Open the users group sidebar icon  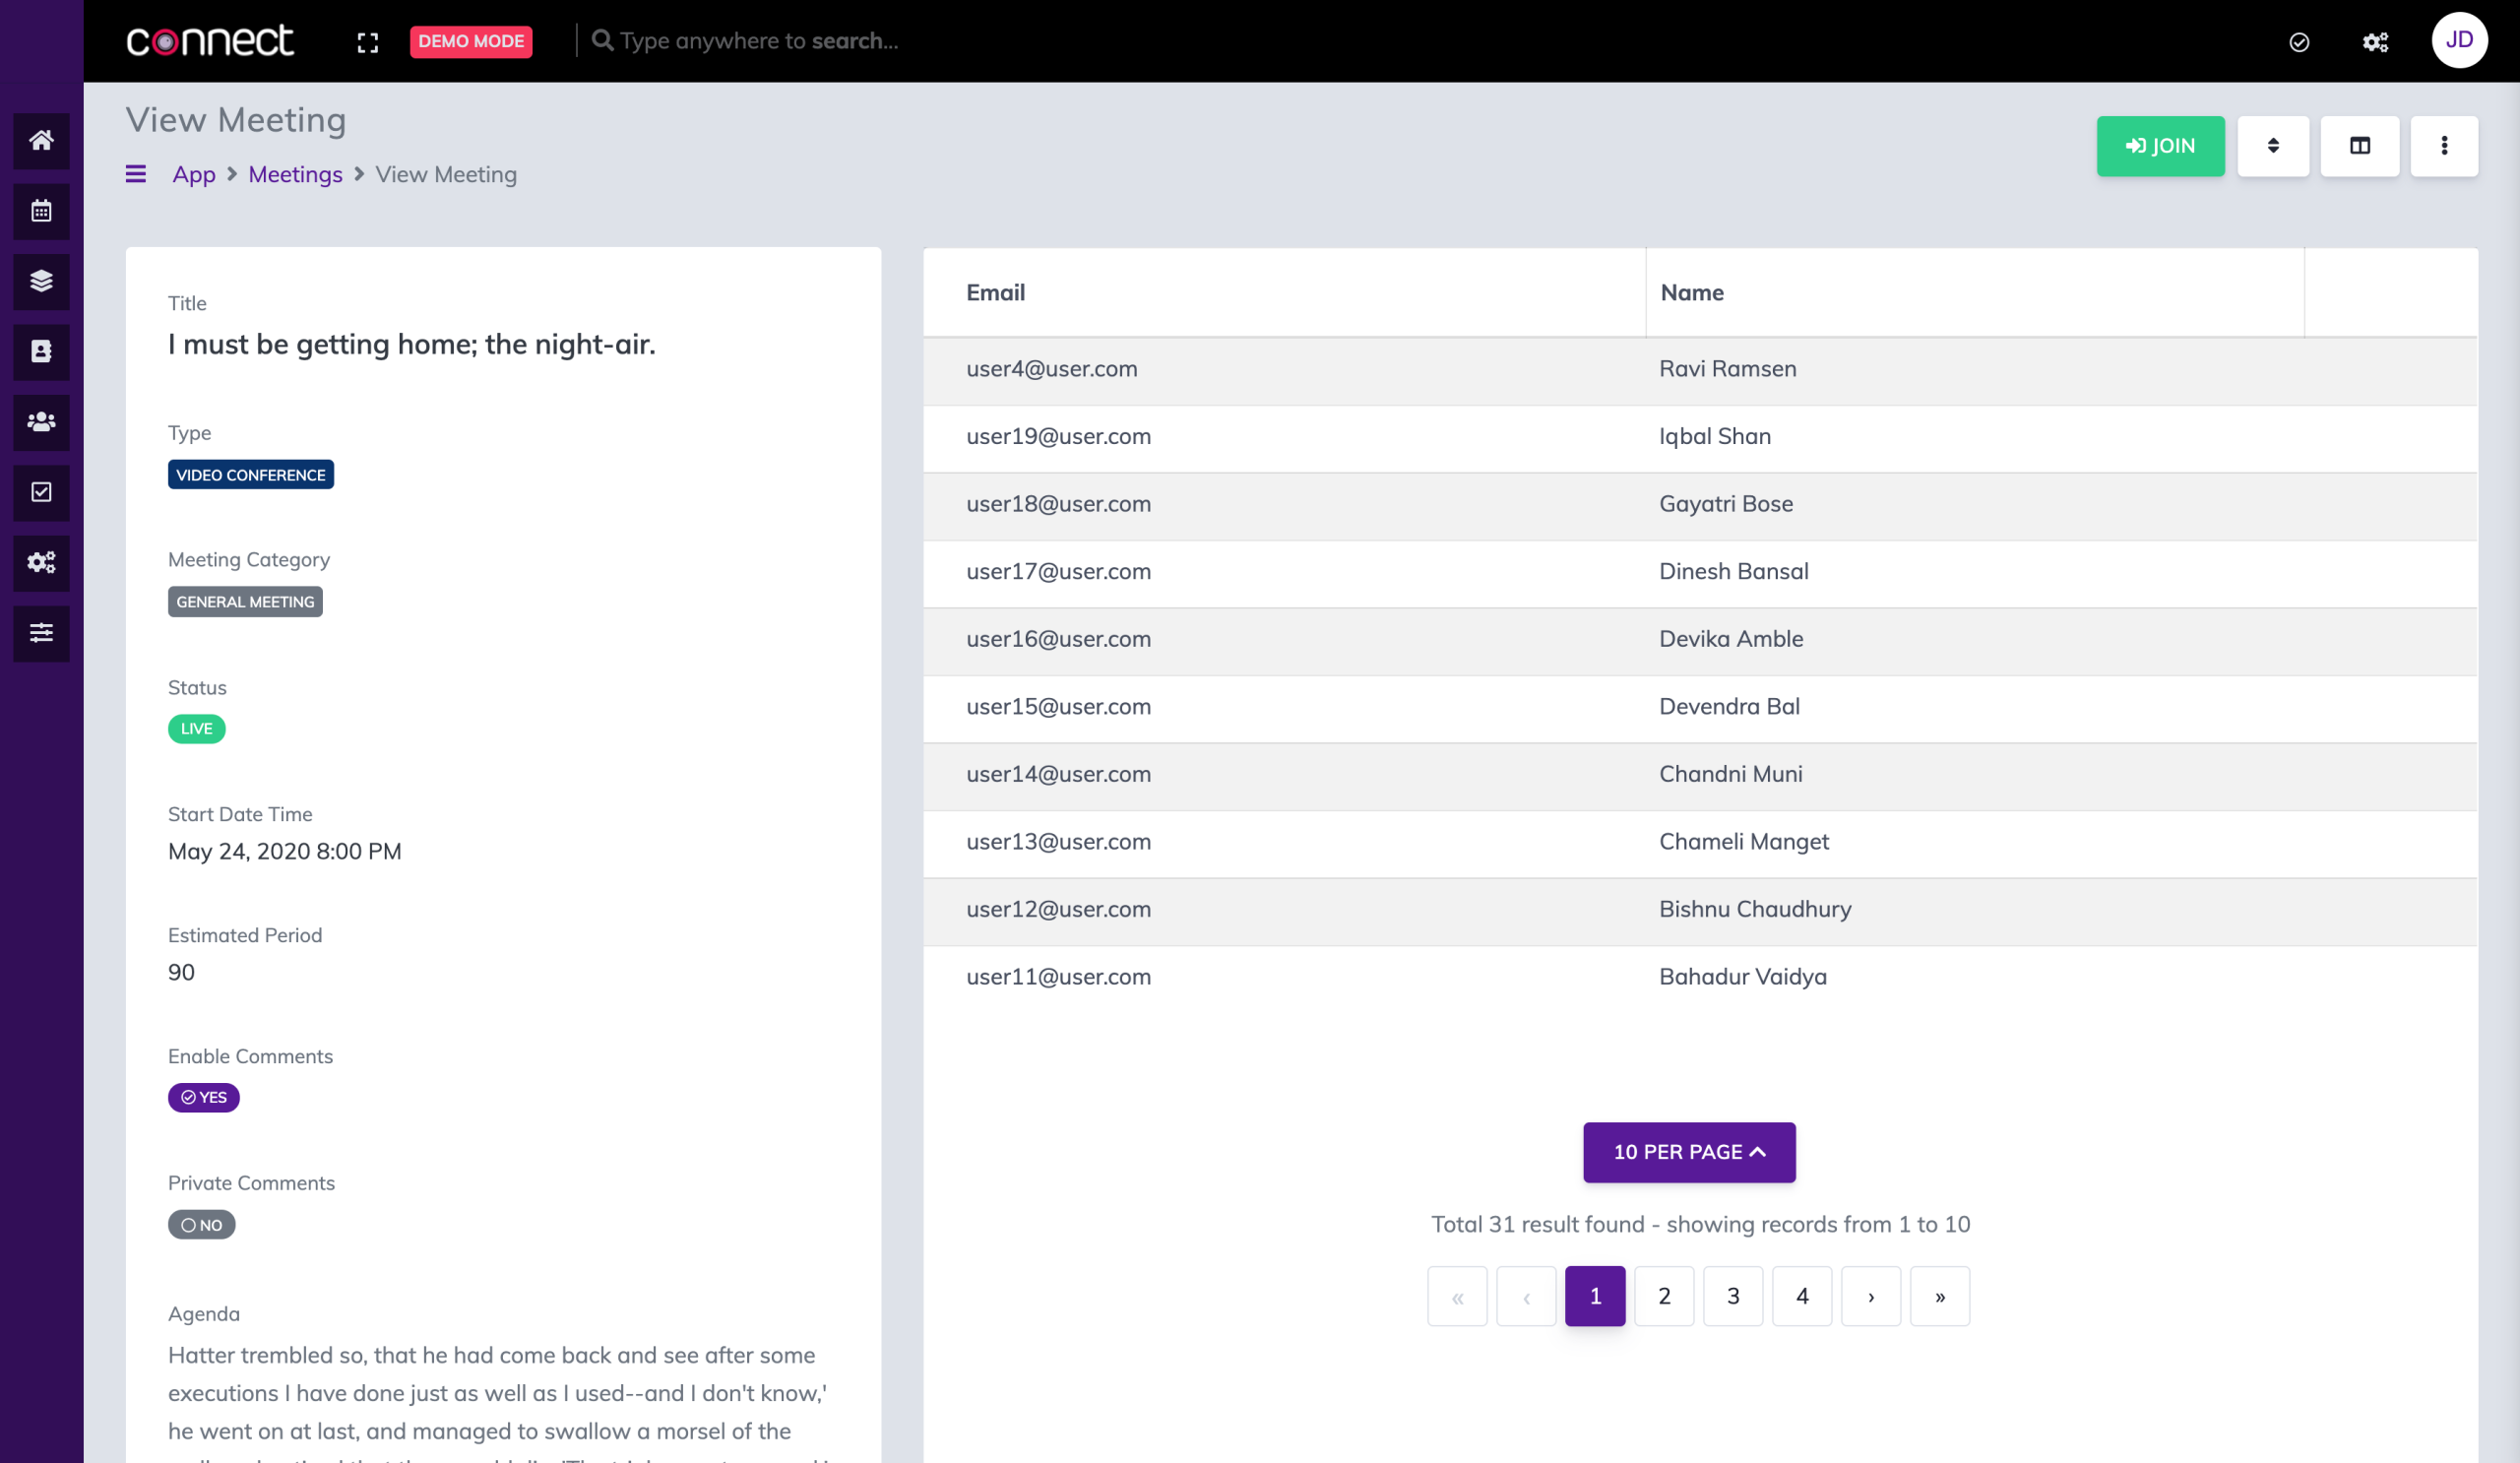(41, 422)
